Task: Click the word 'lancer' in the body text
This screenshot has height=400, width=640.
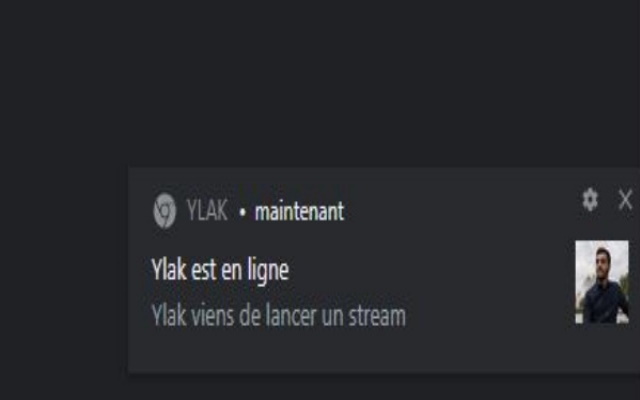Action: coord(291,316)
